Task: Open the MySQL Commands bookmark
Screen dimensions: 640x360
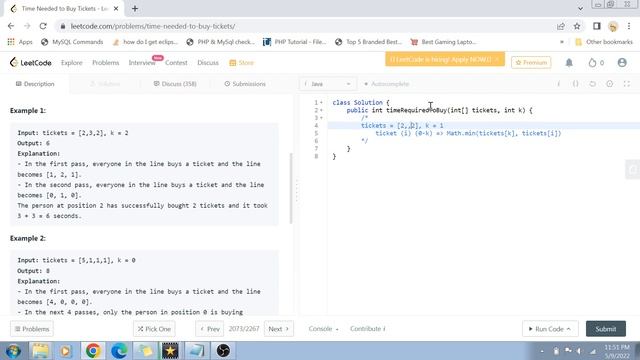Action: coord(72,42)
